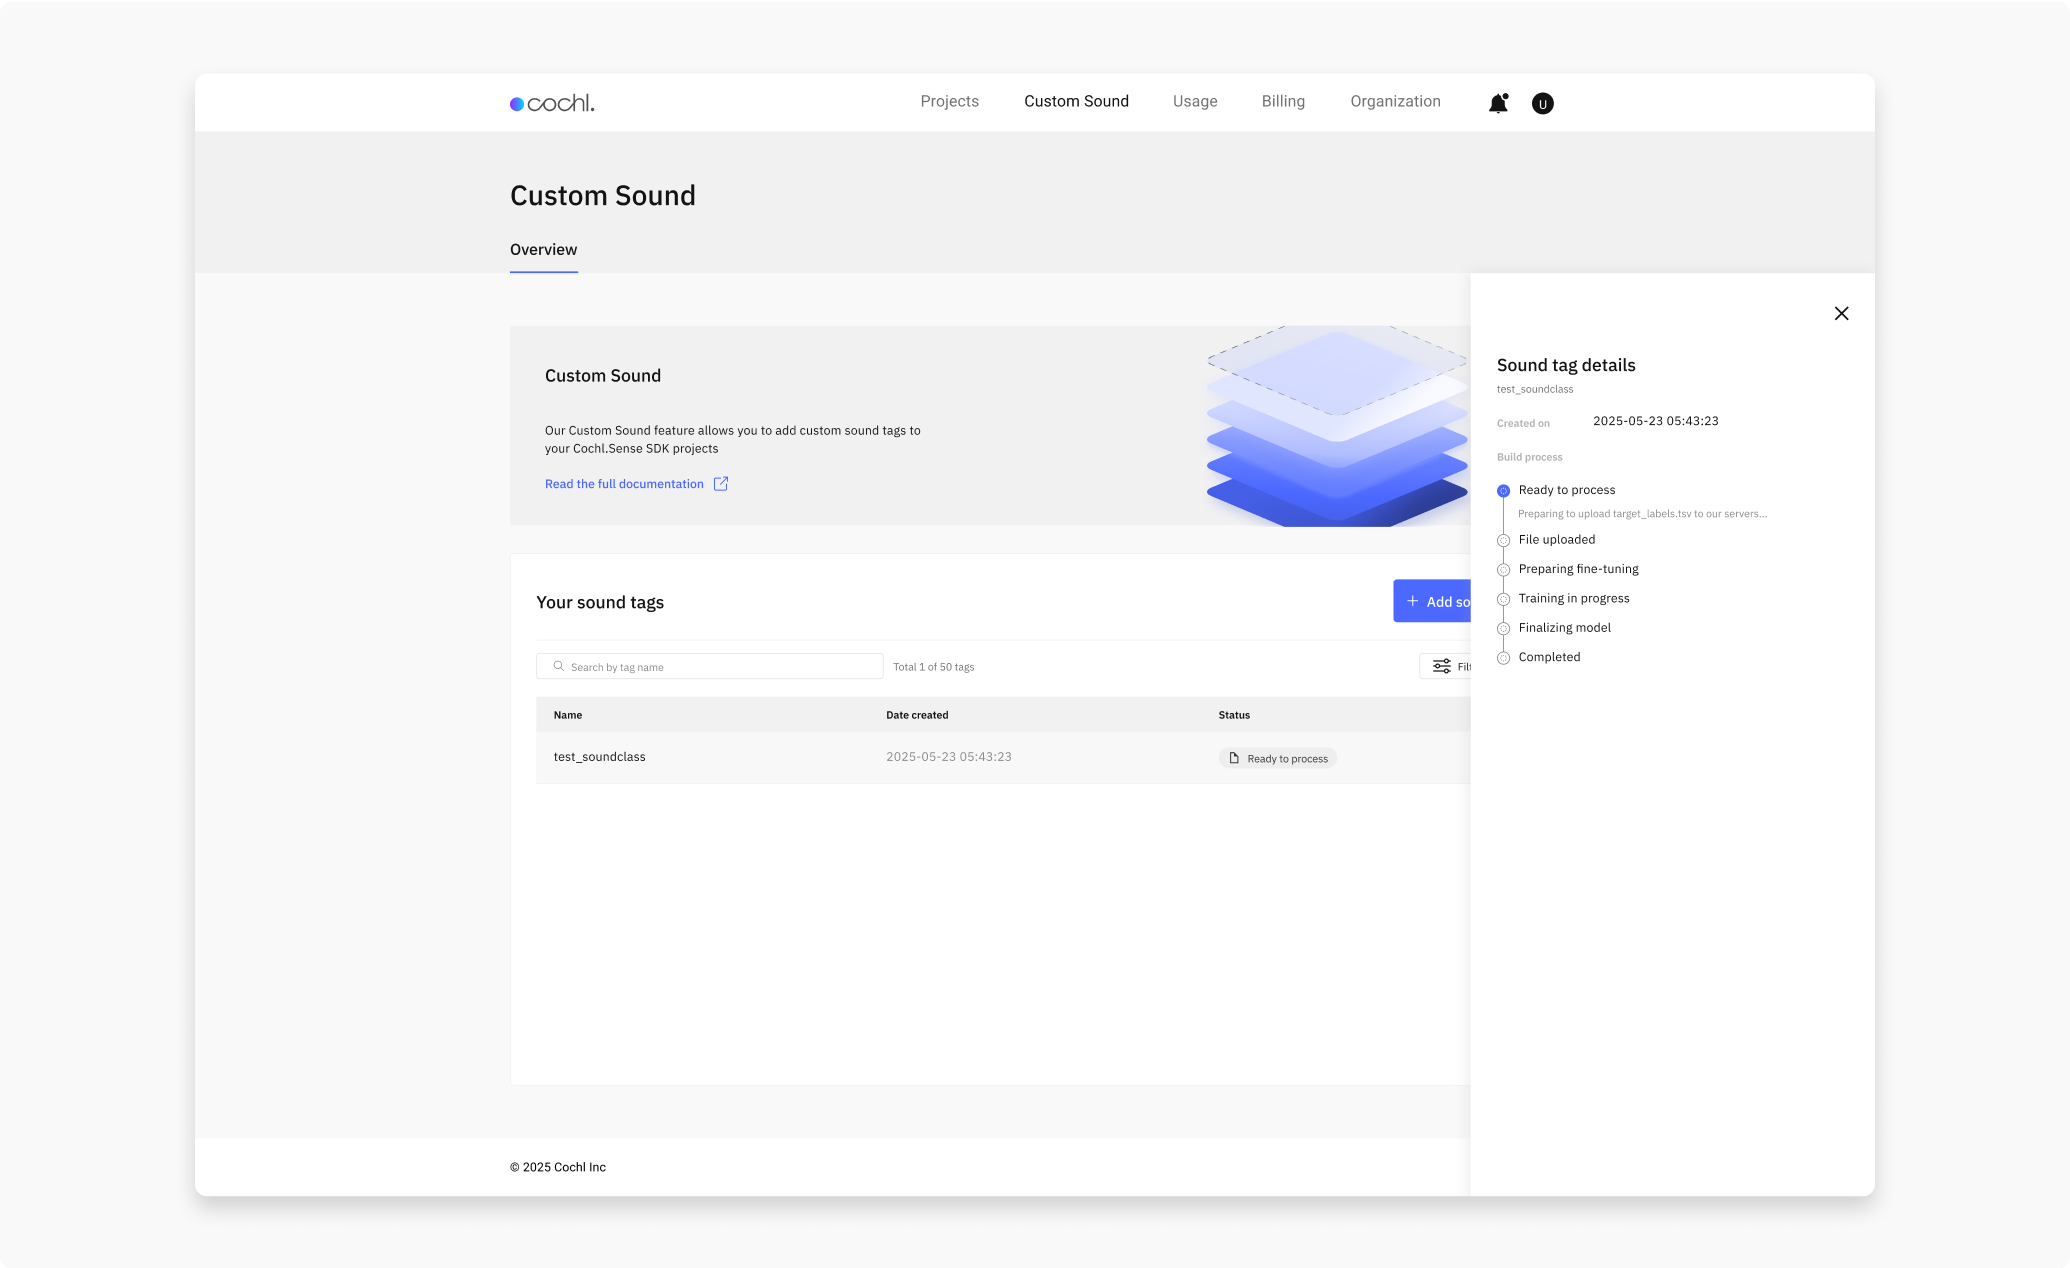Image resolution: width=2070 pixels, height=1268 pixels.
Task: Click the Finalizing model step marker
Action: tap(1503, 628)
